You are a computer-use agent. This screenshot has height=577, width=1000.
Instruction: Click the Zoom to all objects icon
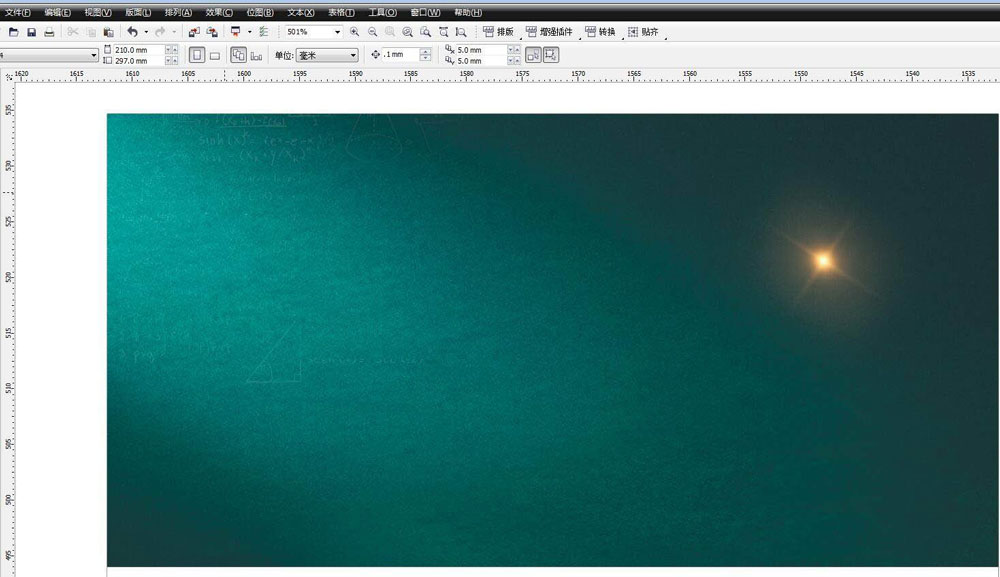408,32
